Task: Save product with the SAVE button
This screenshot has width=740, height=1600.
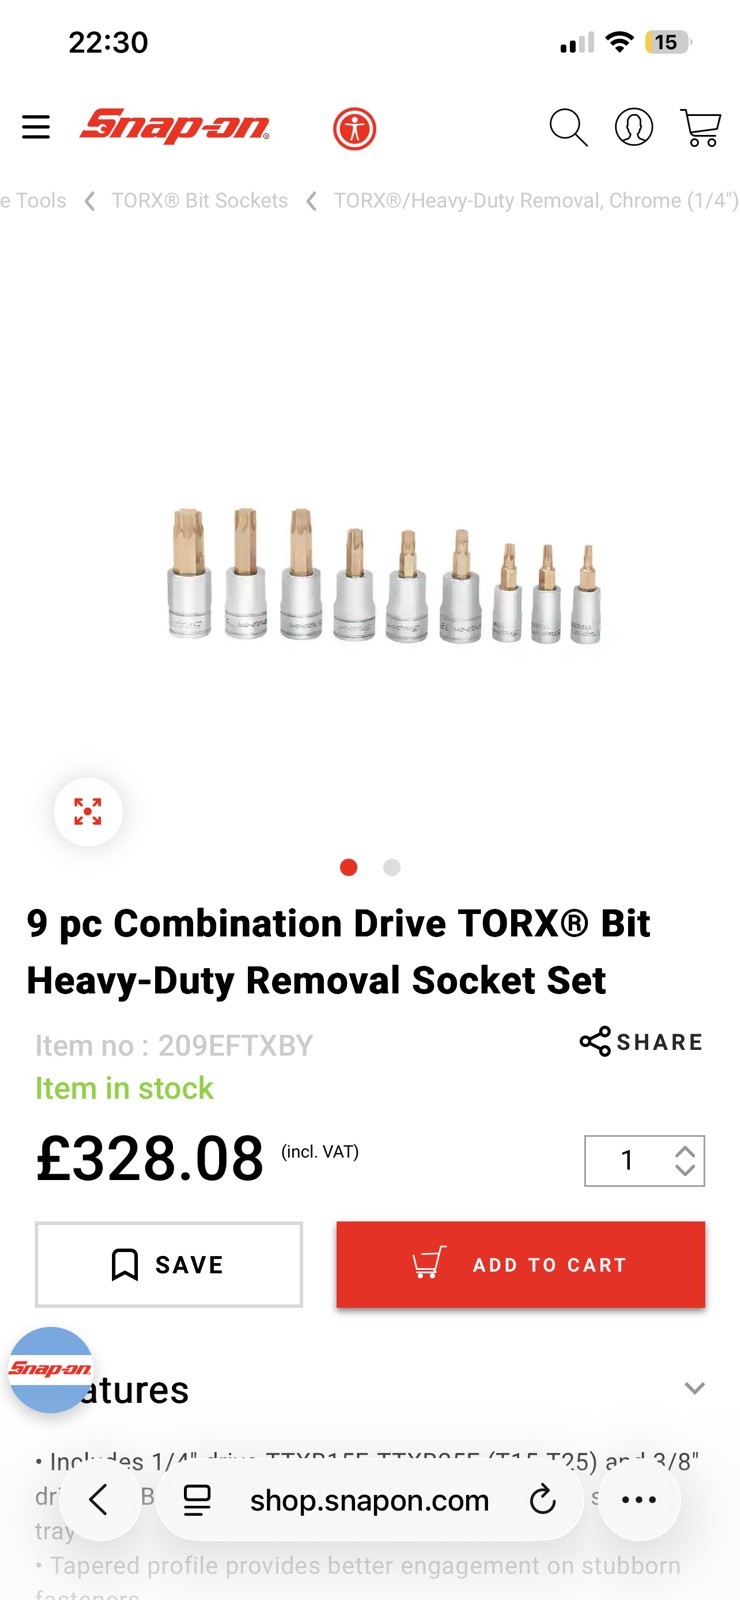Action: pyautogui.click(x=169, y=1264)
